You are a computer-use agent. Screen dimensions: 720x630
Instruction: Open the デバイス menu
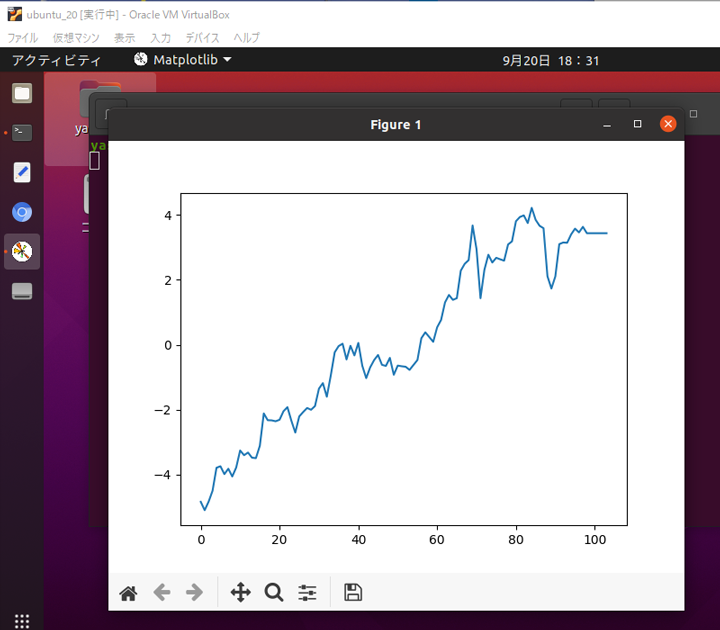tap(202, 38)
